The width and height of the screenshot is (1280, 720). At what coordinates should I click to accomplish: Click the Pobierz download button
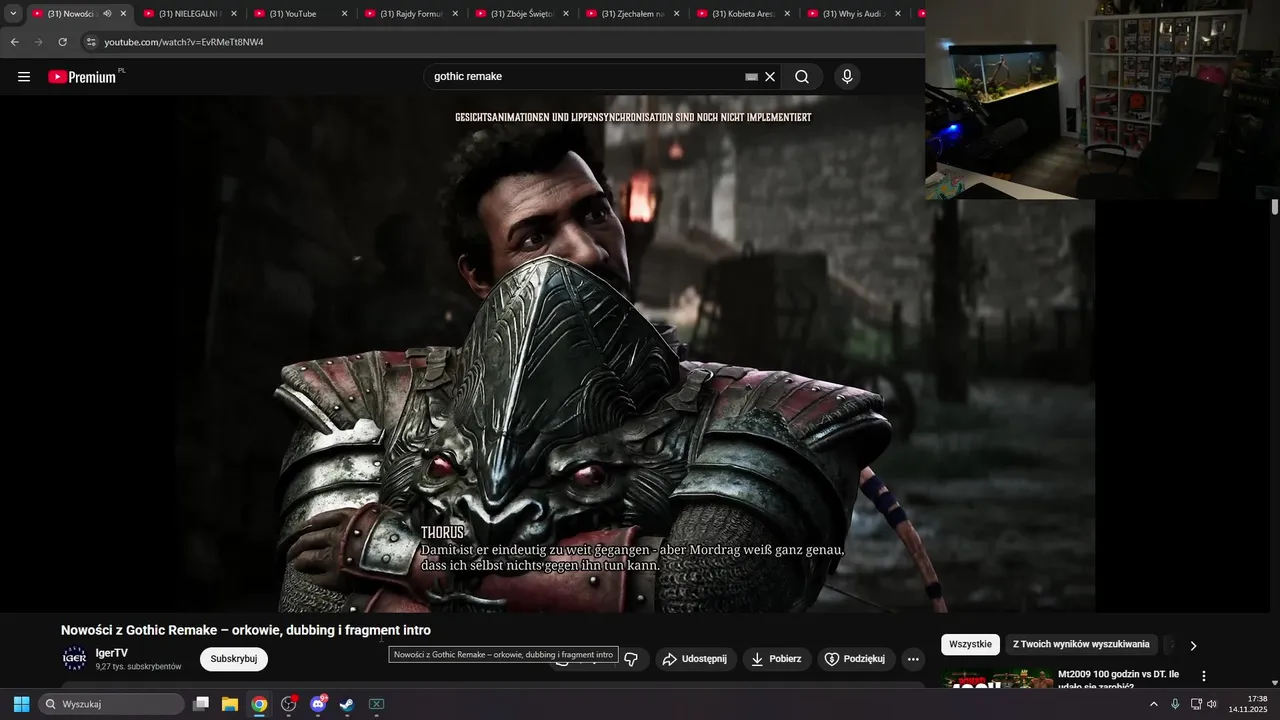(777, 659)
